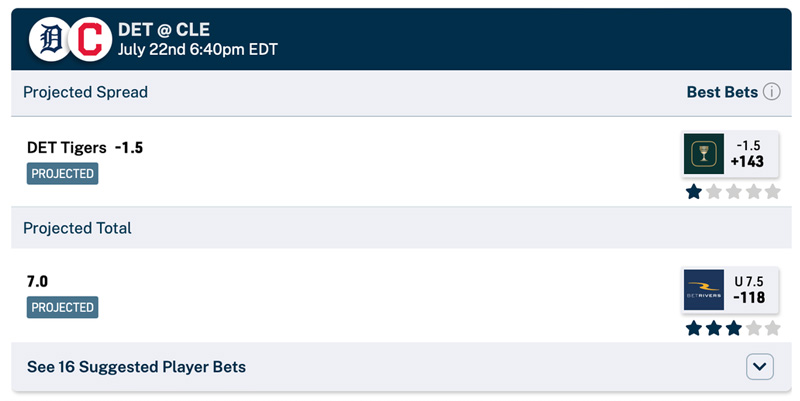Click the Projected Total section header
Image resolution: width=800 pixels, height=401 pixels.
coord(77,228)
